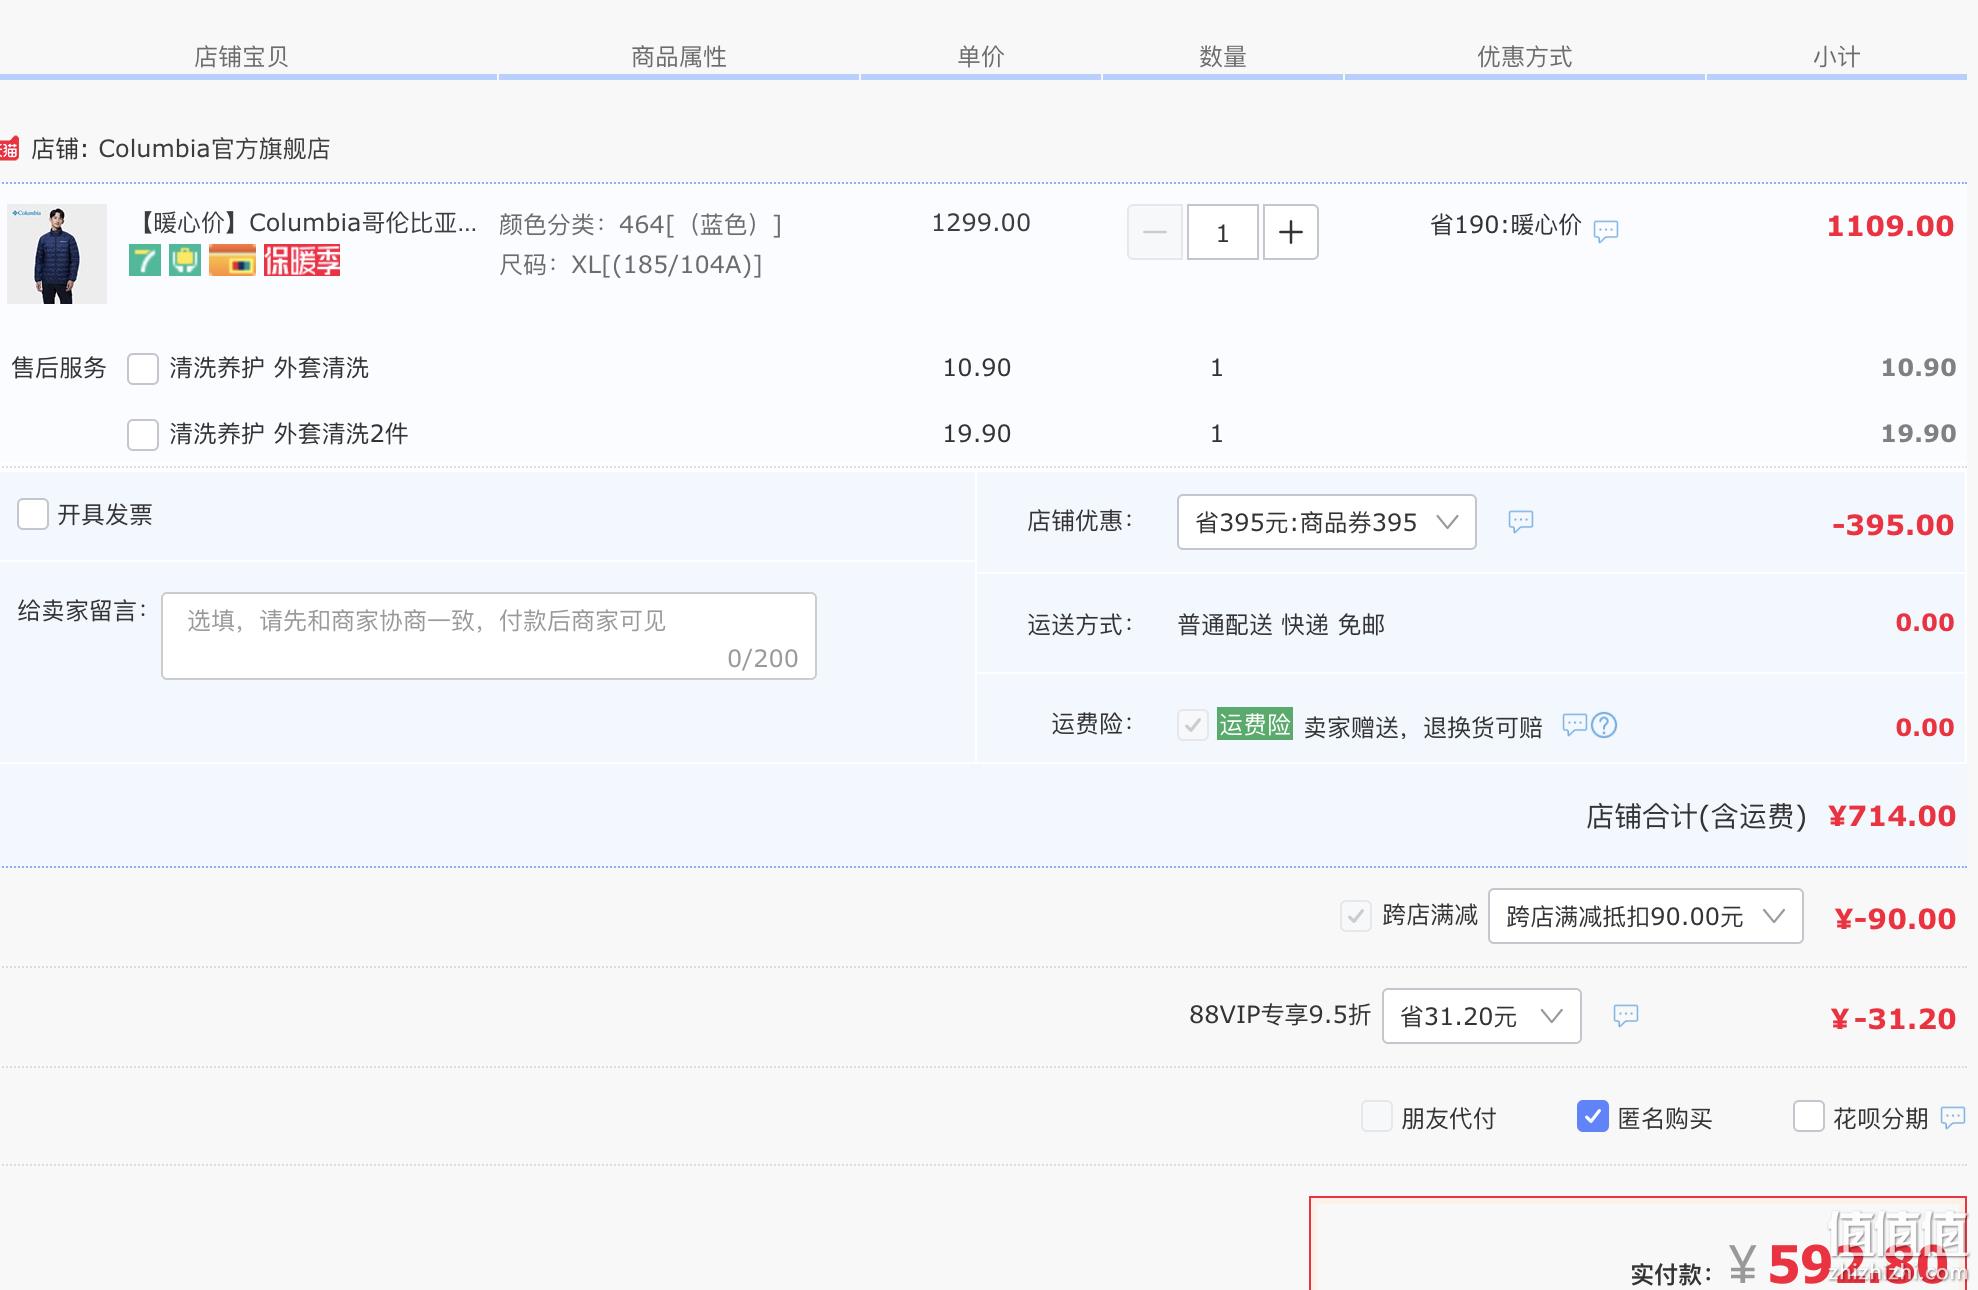Click the -395.00 store discount amount
1978x1290 pixels.
[1893, 525]
